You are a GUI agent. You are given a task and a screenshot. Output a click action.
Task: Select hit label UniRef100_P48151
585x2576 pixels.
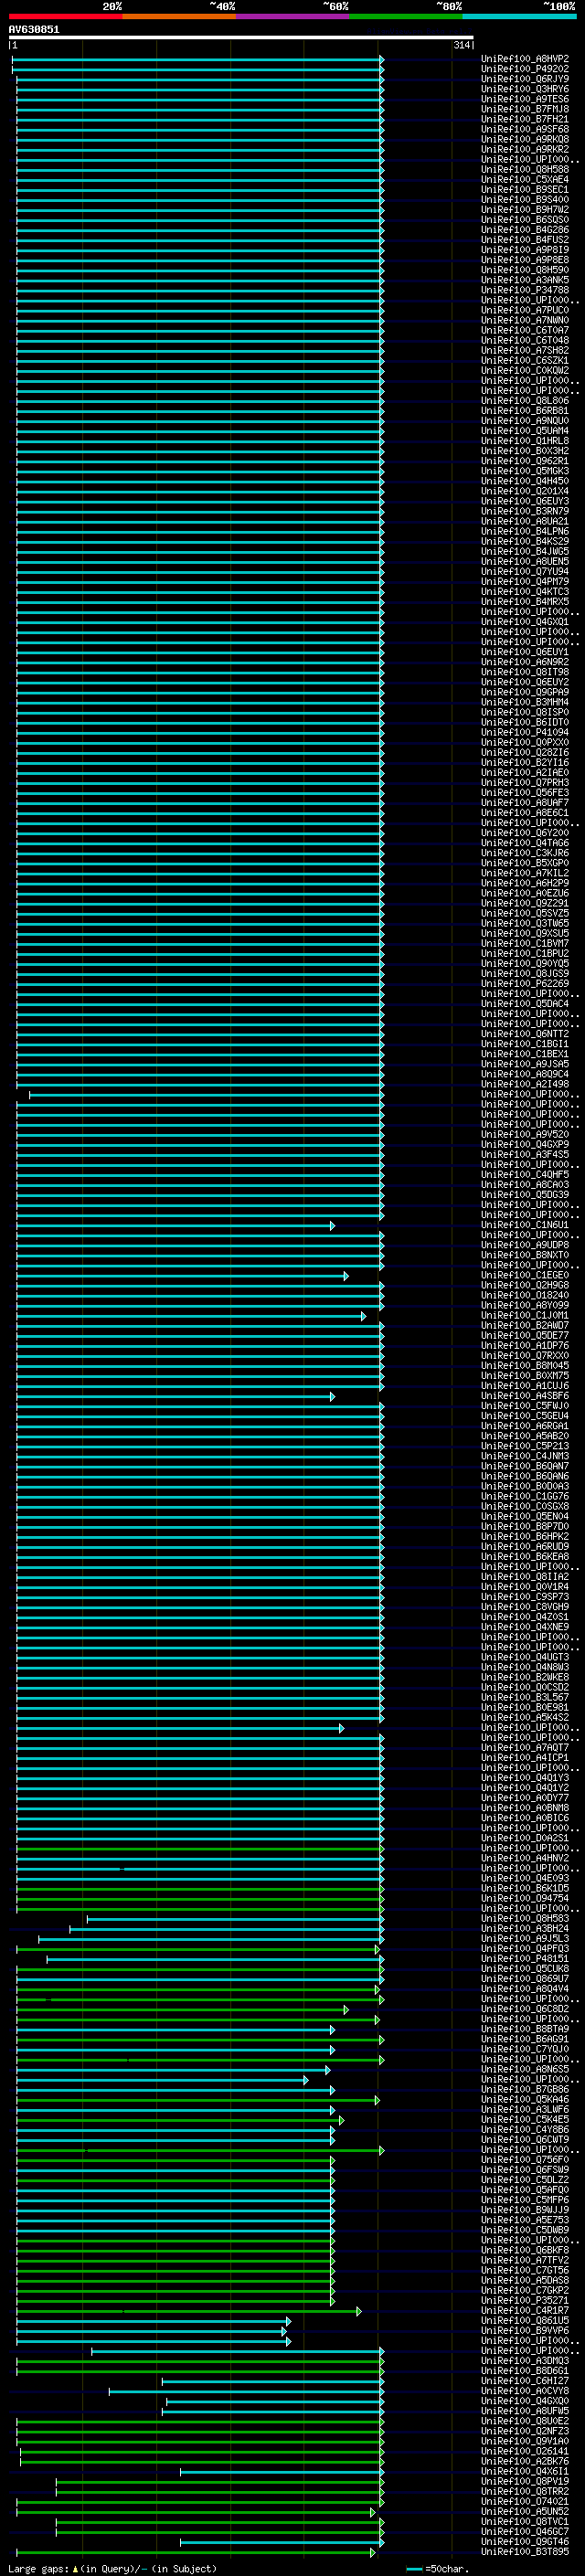(525, 1959)
